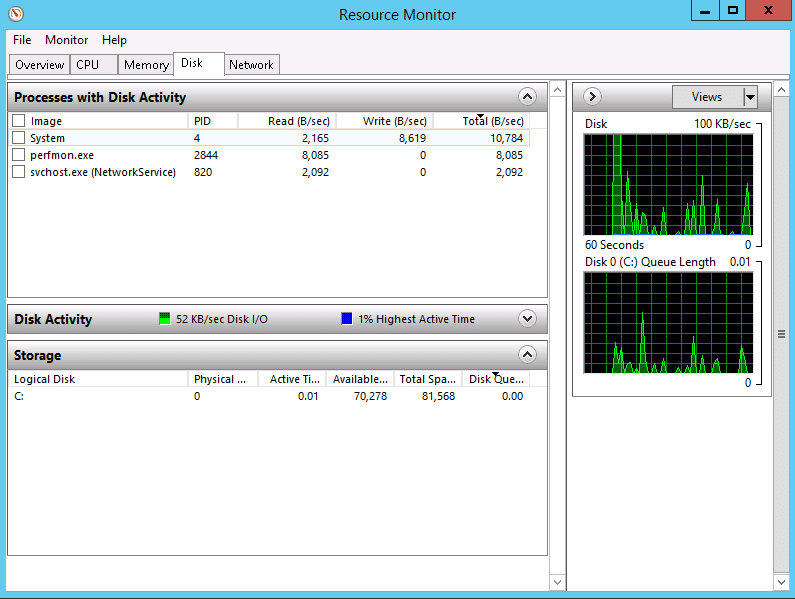795x599 pixels.
Task: Check the perfmon.exe process checkbox
Action: tap(19, 155)
